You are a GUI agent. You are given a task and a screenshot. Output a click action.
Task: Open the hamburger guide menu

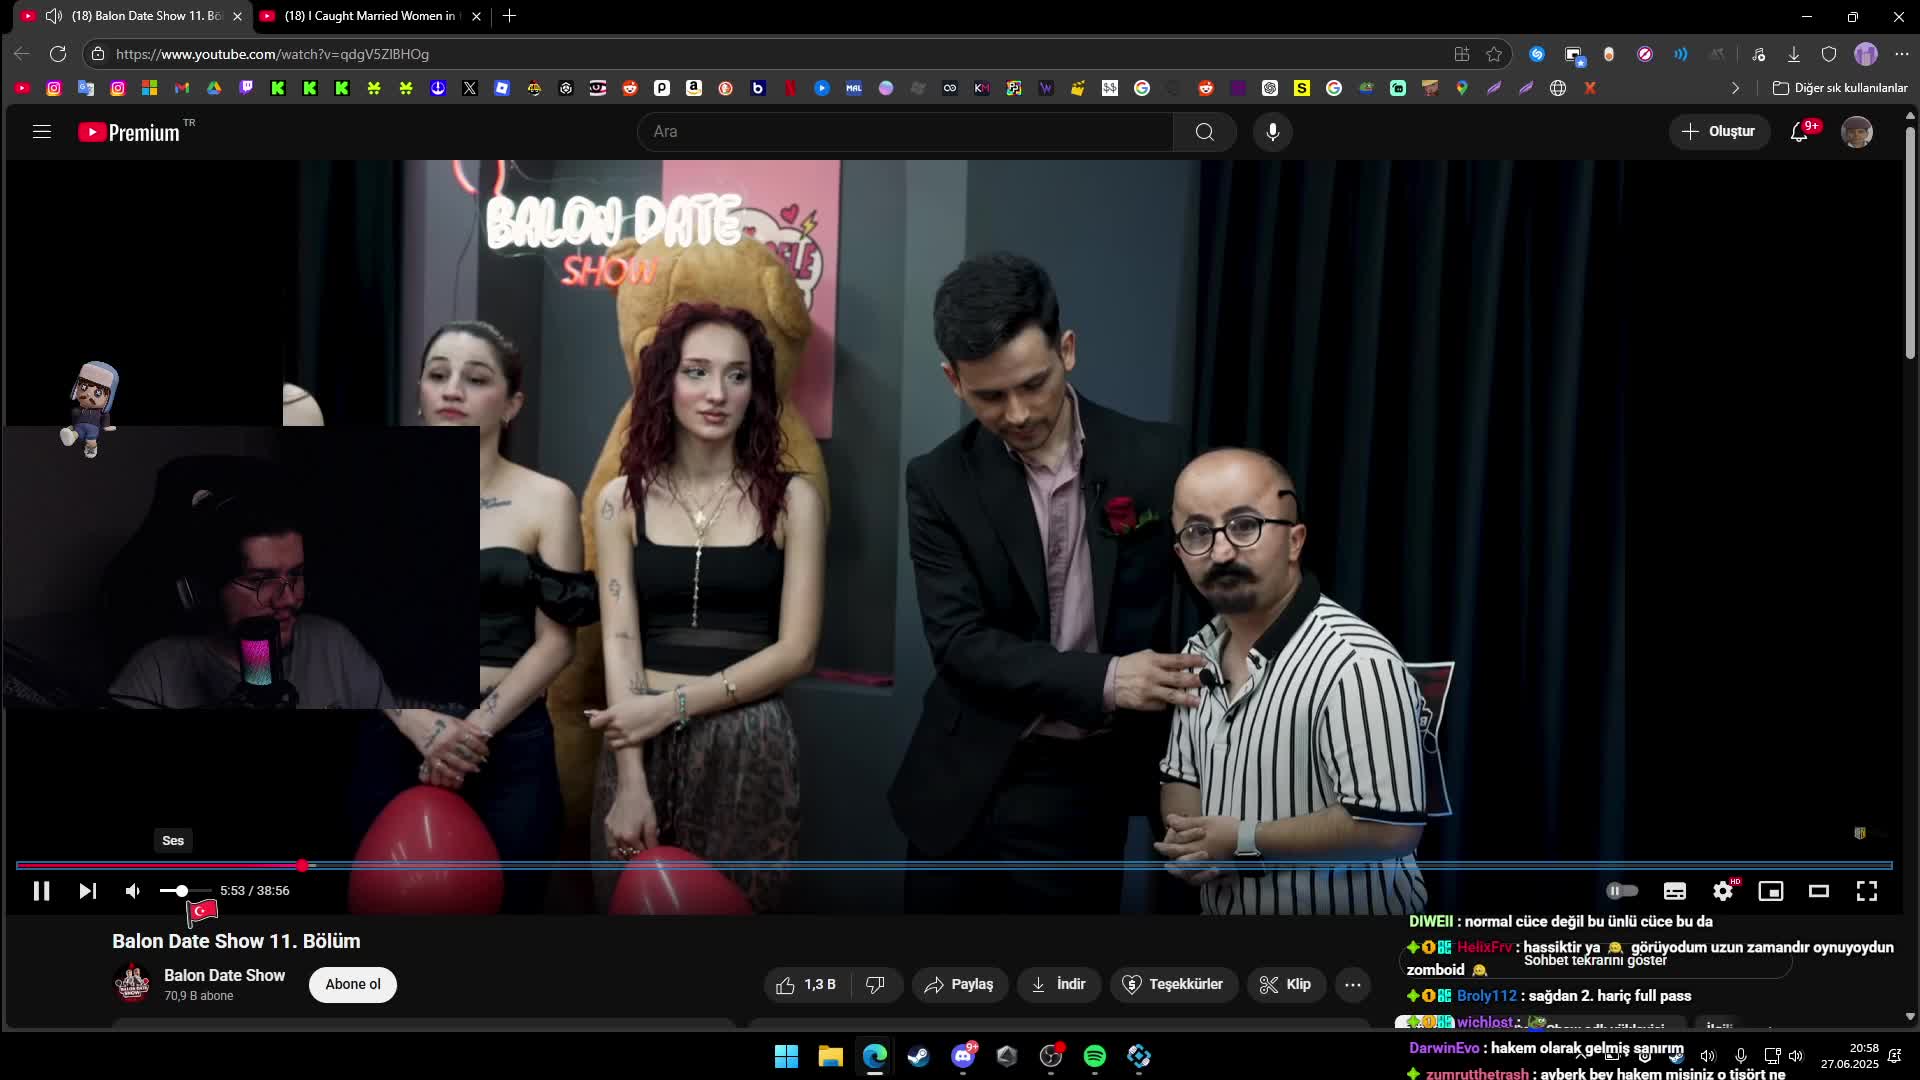(41, 132)
